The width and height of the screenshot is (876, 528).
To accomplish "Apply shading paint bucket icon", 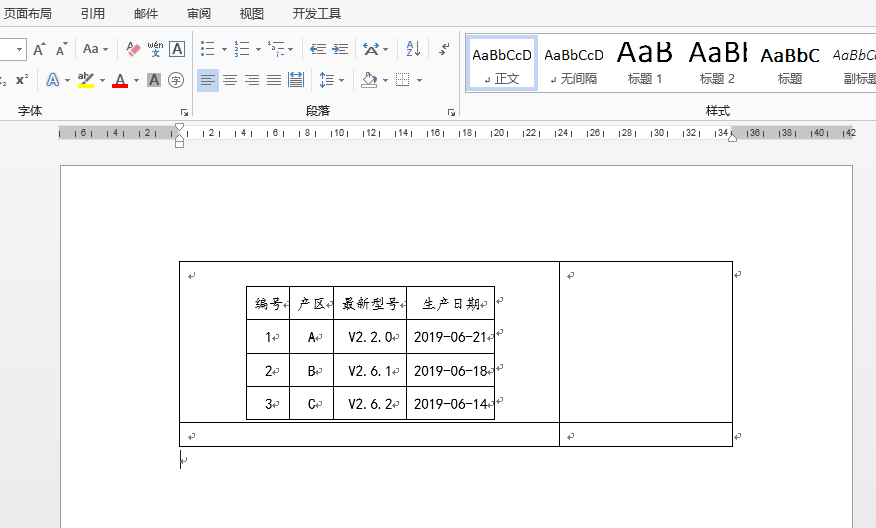I will tap(369, 80).
